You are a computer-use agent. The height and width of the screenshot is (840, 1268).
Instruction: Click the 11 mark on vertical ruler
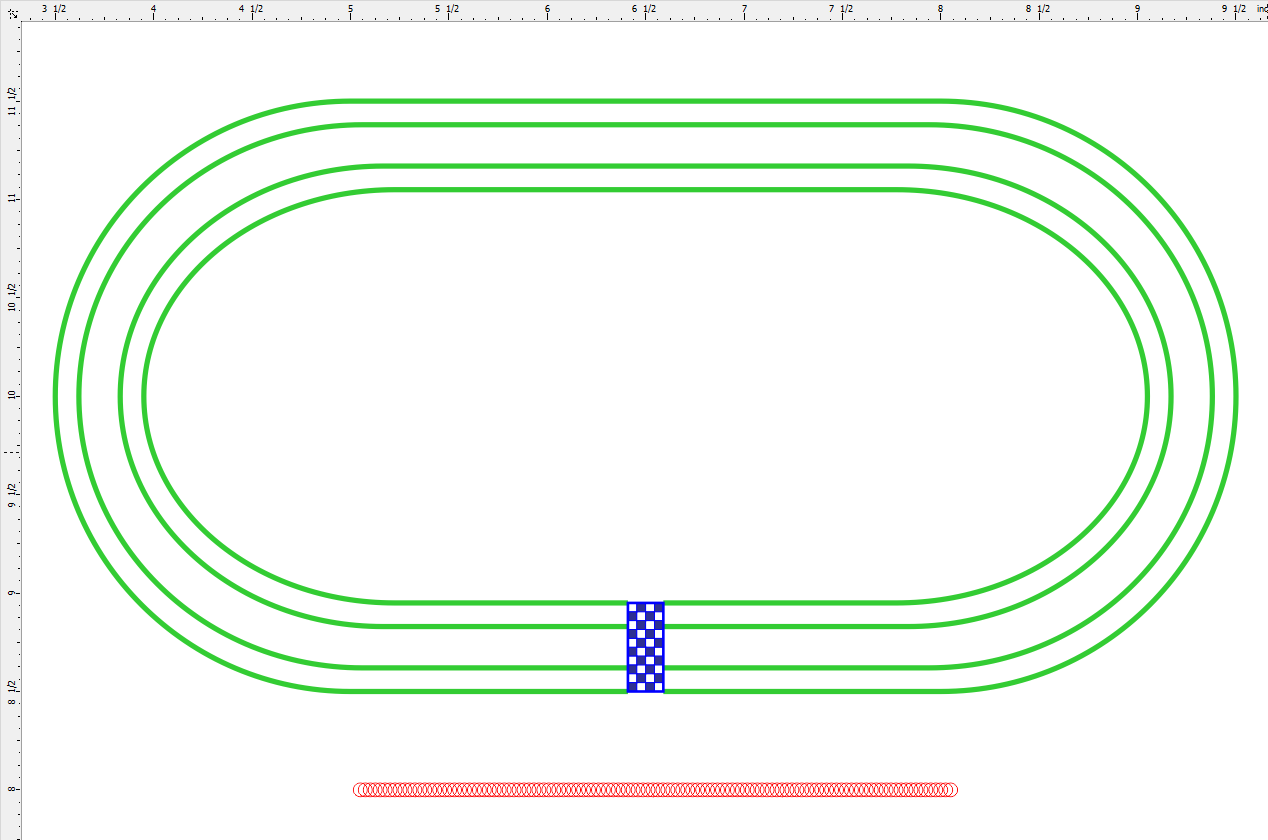click(11, 199)
